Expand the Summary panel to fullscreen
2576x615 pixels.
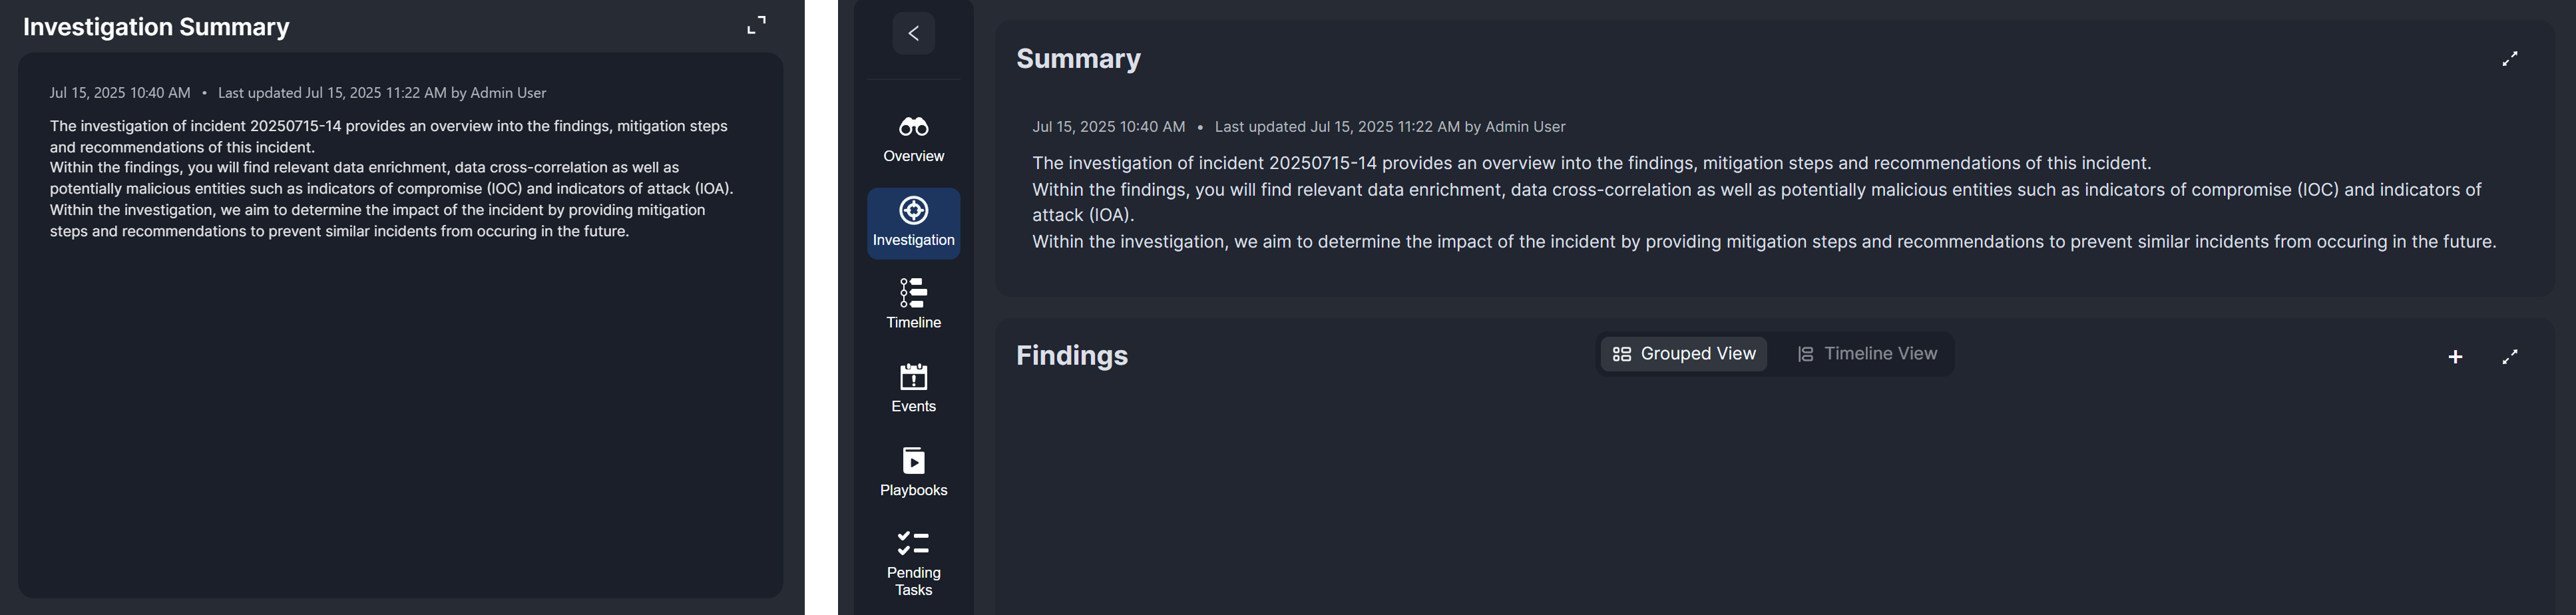click(x=2510, y=59)
